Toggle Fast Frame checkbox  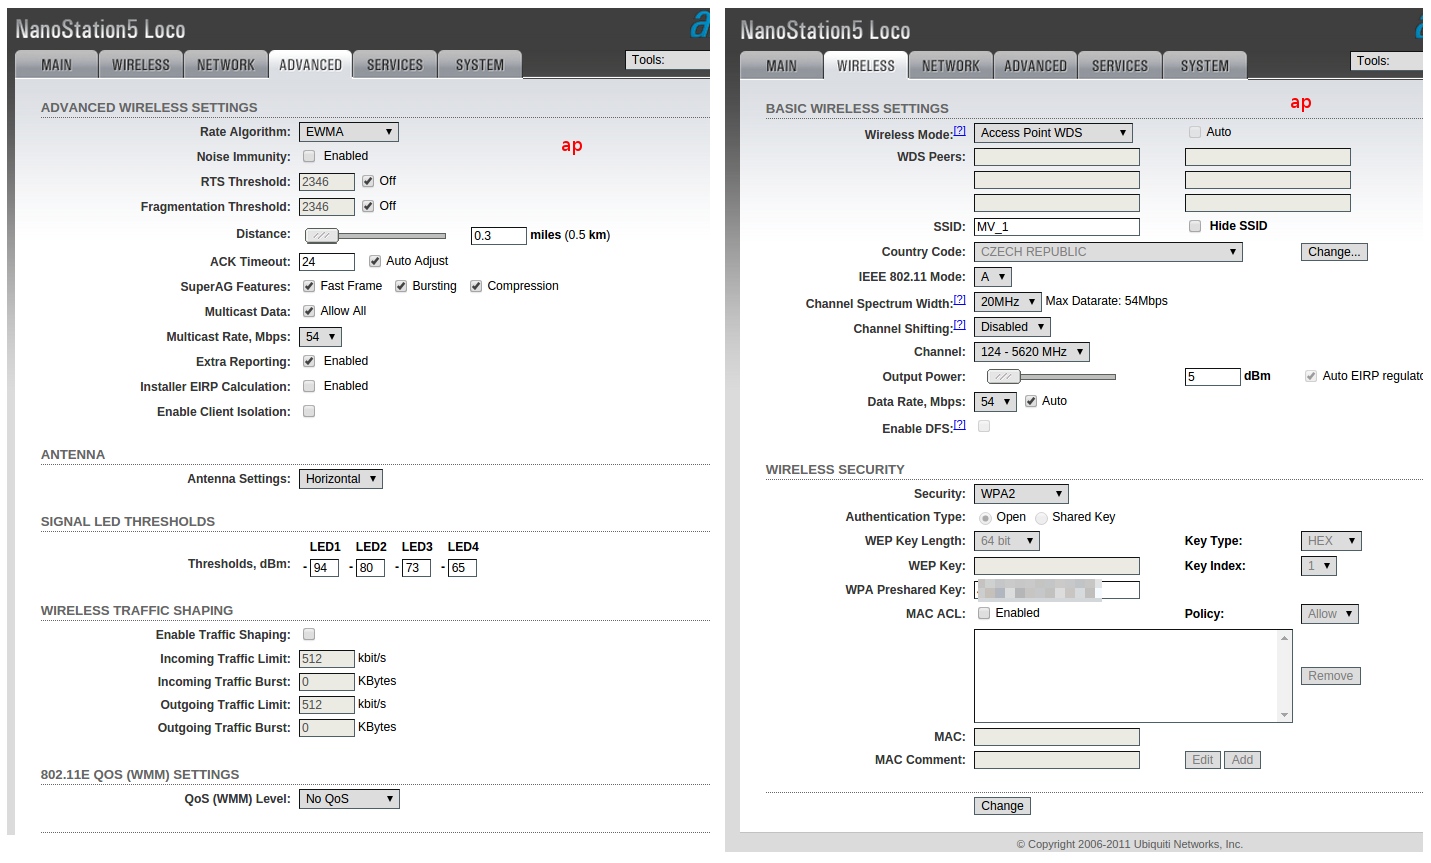click(x=309, y=286)
